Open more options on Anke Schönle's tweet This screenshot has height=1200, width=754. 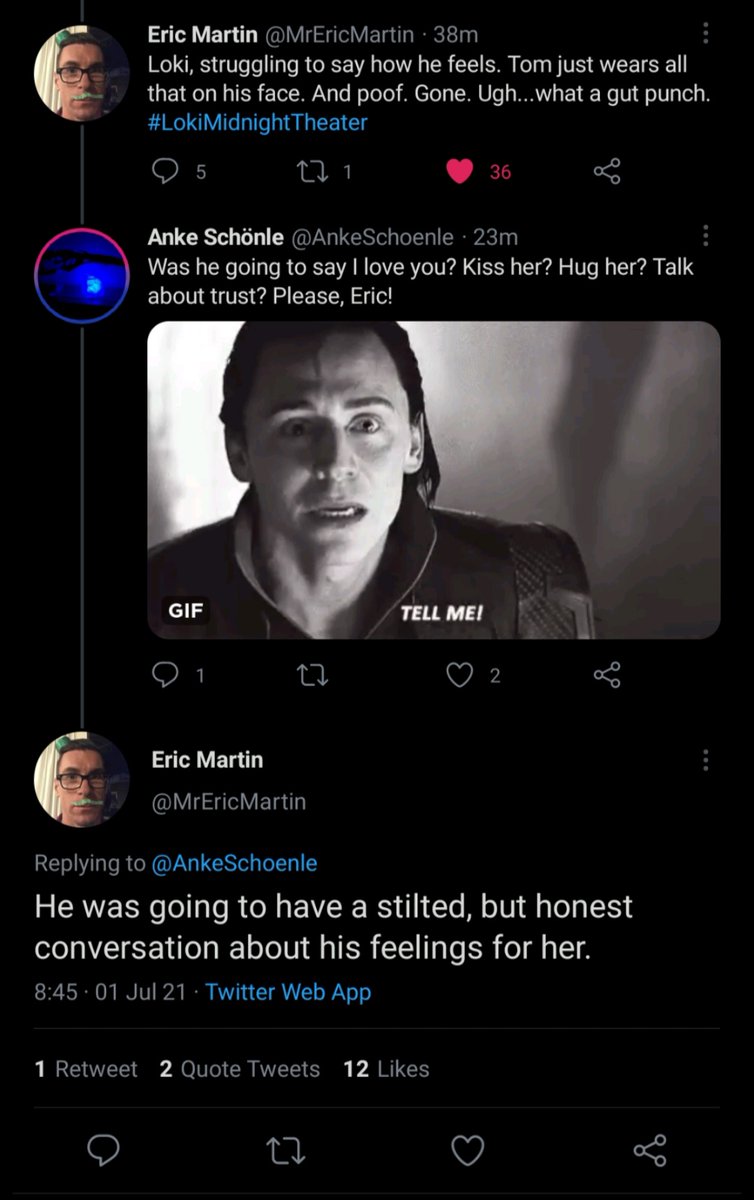pos(706,237)
